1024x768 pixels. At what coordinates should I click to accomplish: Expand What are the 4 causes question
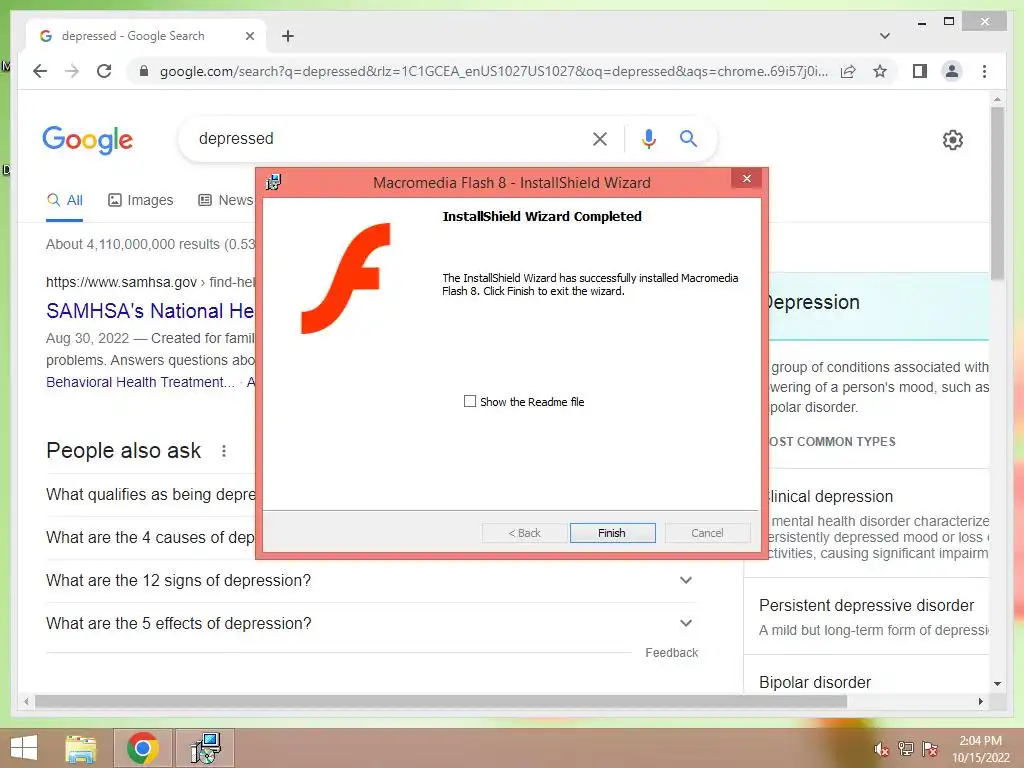(x=150, y=537)
